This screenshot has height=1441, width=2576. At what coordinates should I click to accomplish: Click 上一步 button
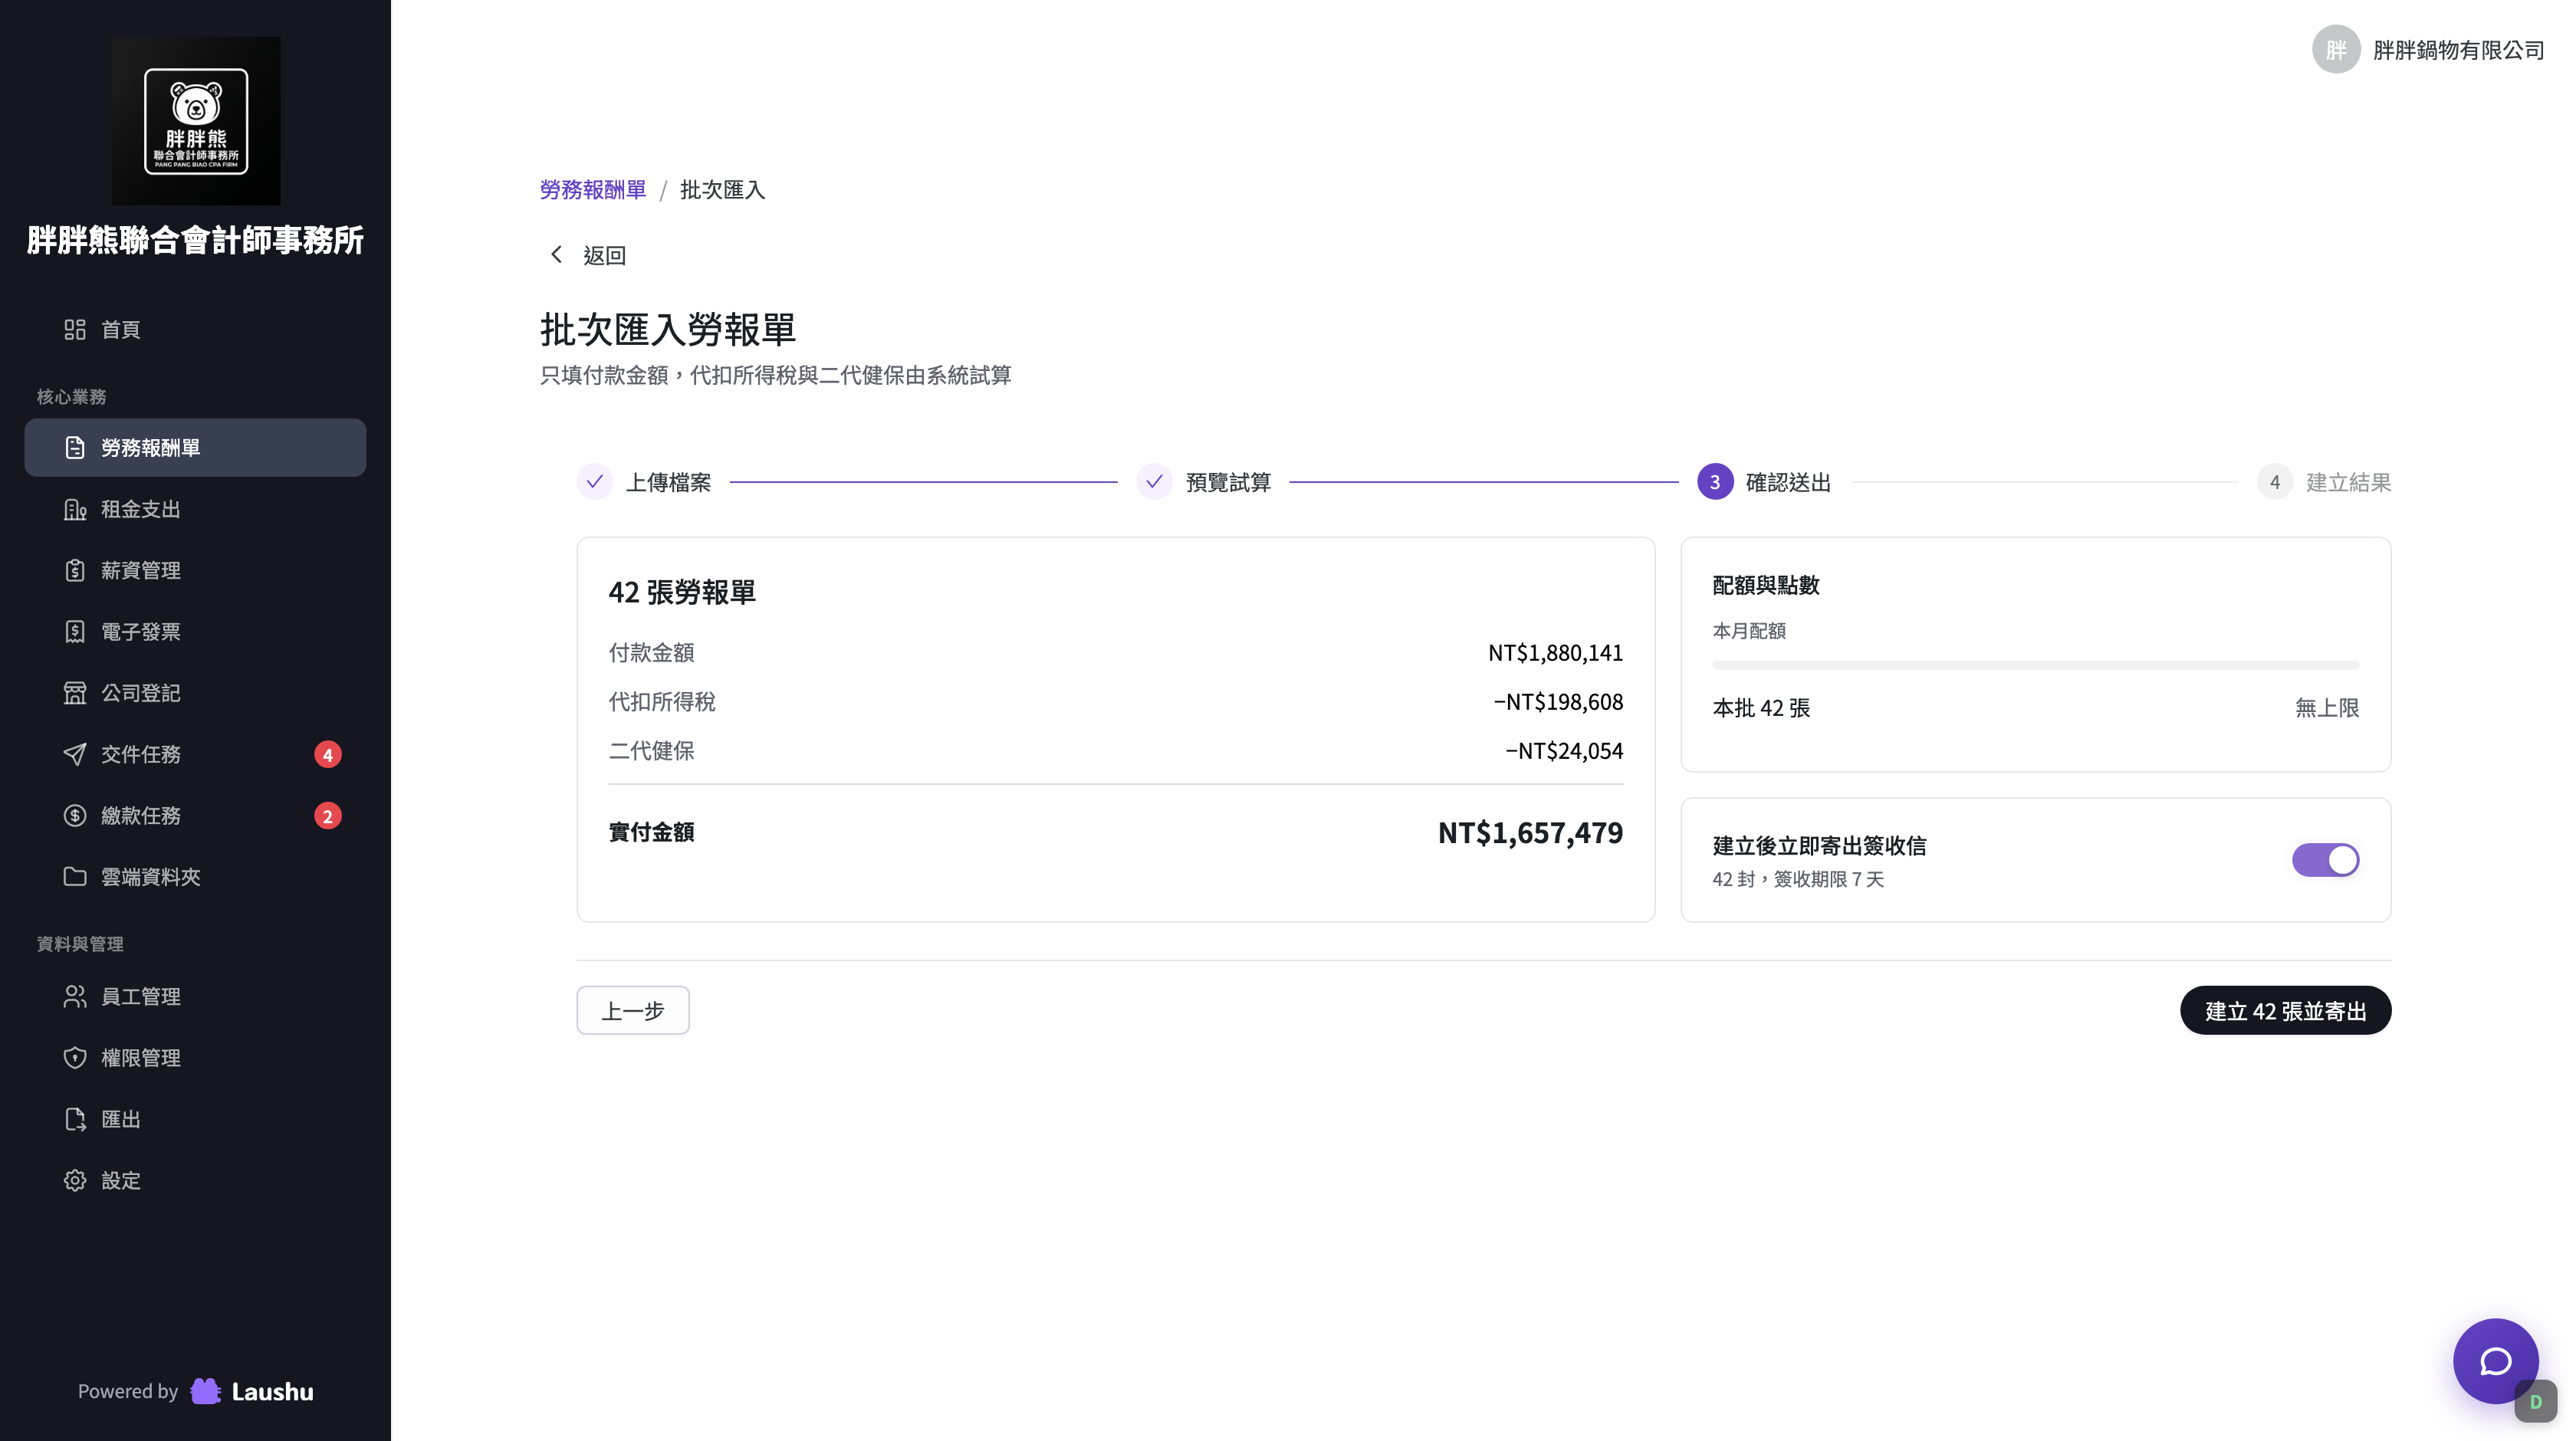(x=633, y=1011)
